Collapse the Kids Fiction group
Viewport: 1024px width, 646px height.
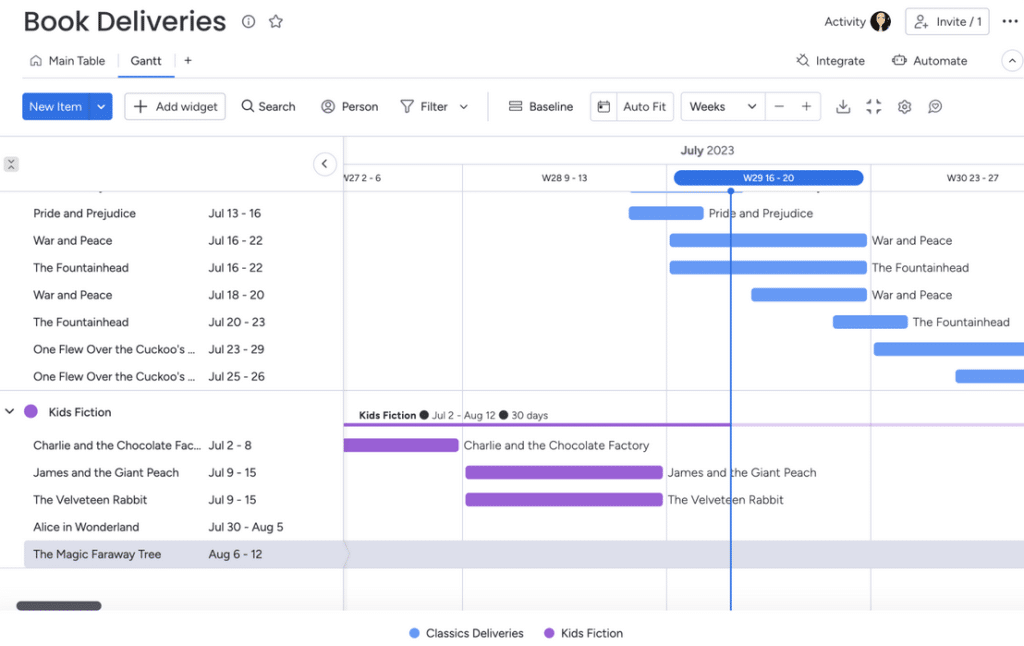pos(10,411)
